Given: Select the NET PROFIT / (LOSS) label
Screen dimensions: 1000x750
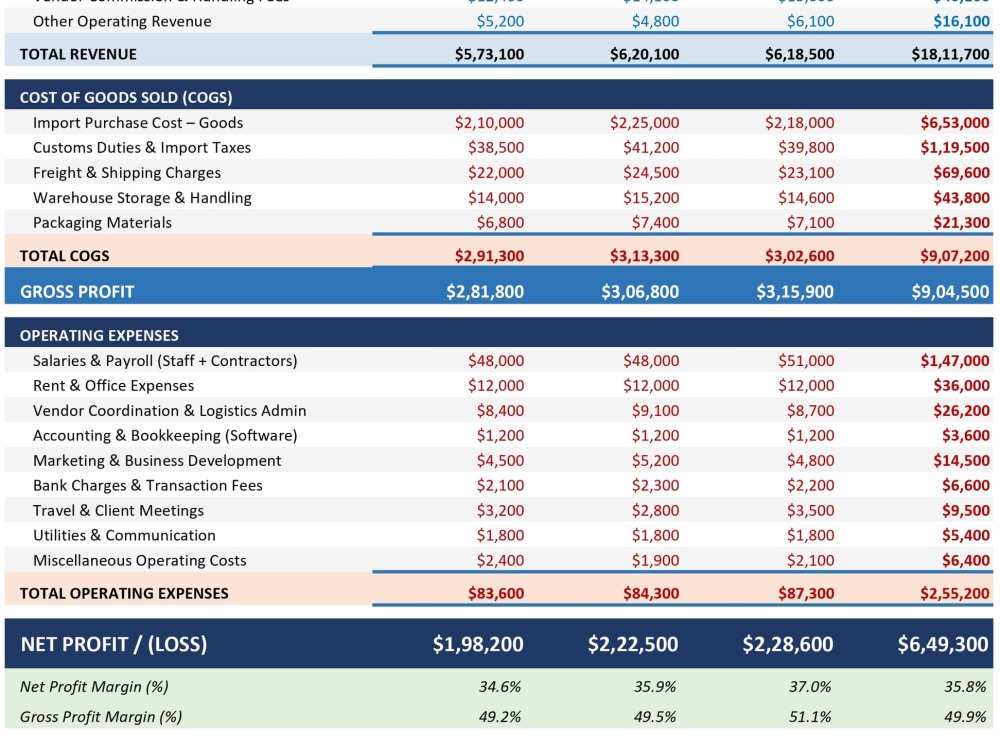Looking at the screenshot, I should pyautogui.click(x=114, y=644).
